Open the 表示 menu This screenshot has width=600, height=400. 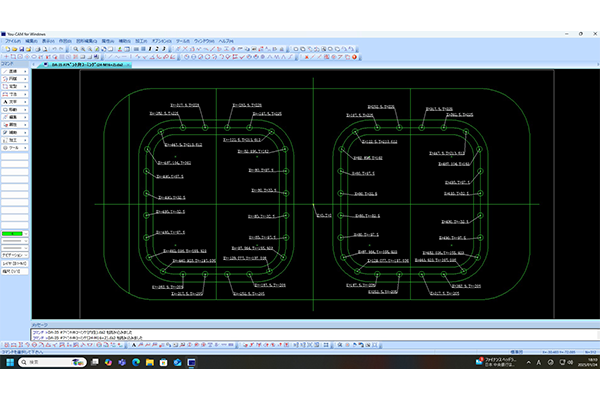tap(48, 41)
